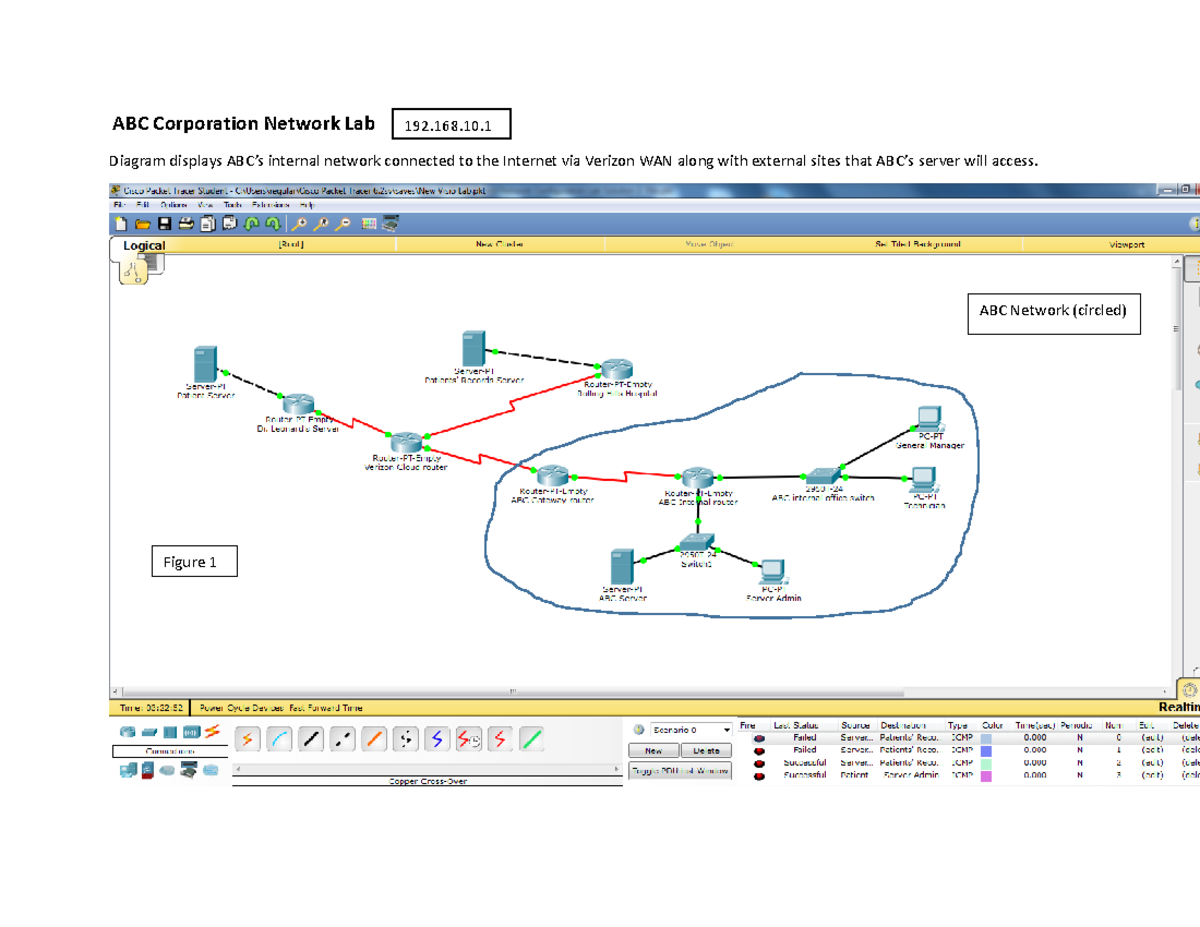Select the automatic connection (lightning) tool
This screenshot has height=927, width=1200.
[246, 740]
